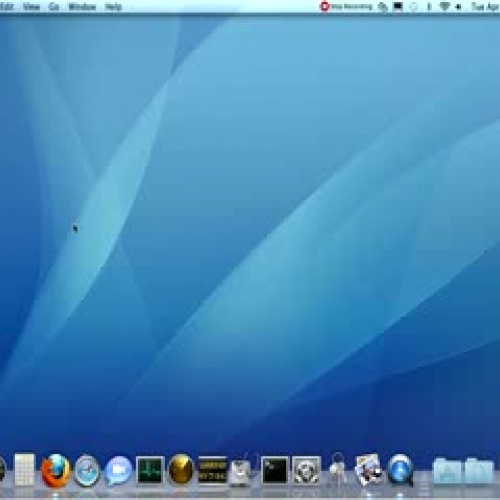Open the grey gear square dock icon

(x=306, y=471)
